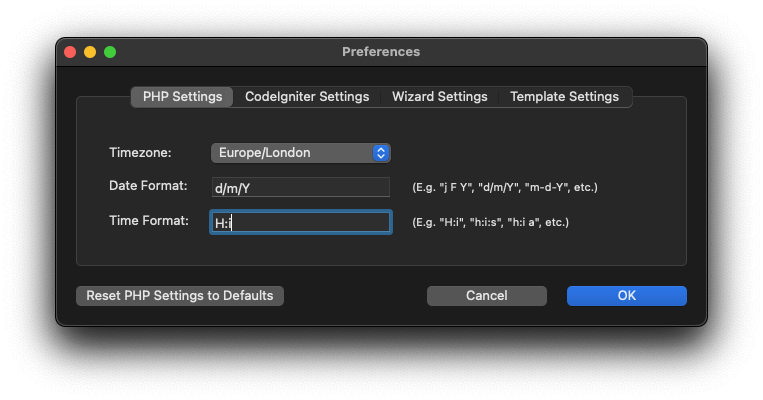Cancel the Preferences dialog
Screen dimensions: 763x400
(x=486, y=296)
